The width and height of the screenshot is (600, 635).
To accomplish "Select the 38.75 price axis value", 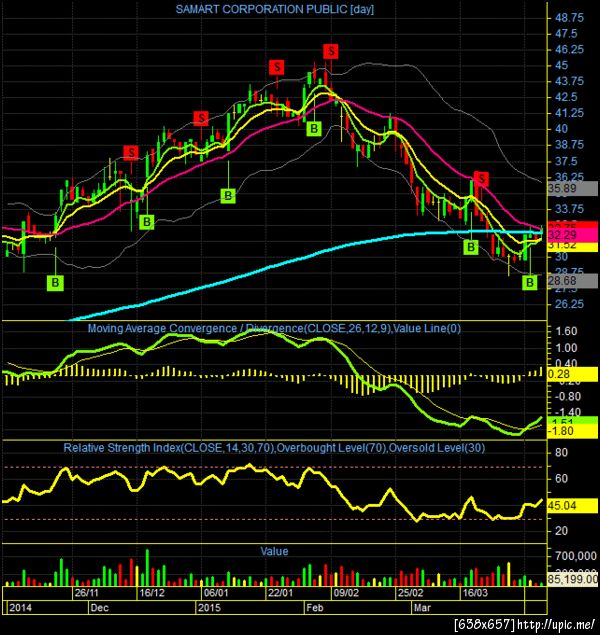I will pyautogui.click(x=569, y=145).
